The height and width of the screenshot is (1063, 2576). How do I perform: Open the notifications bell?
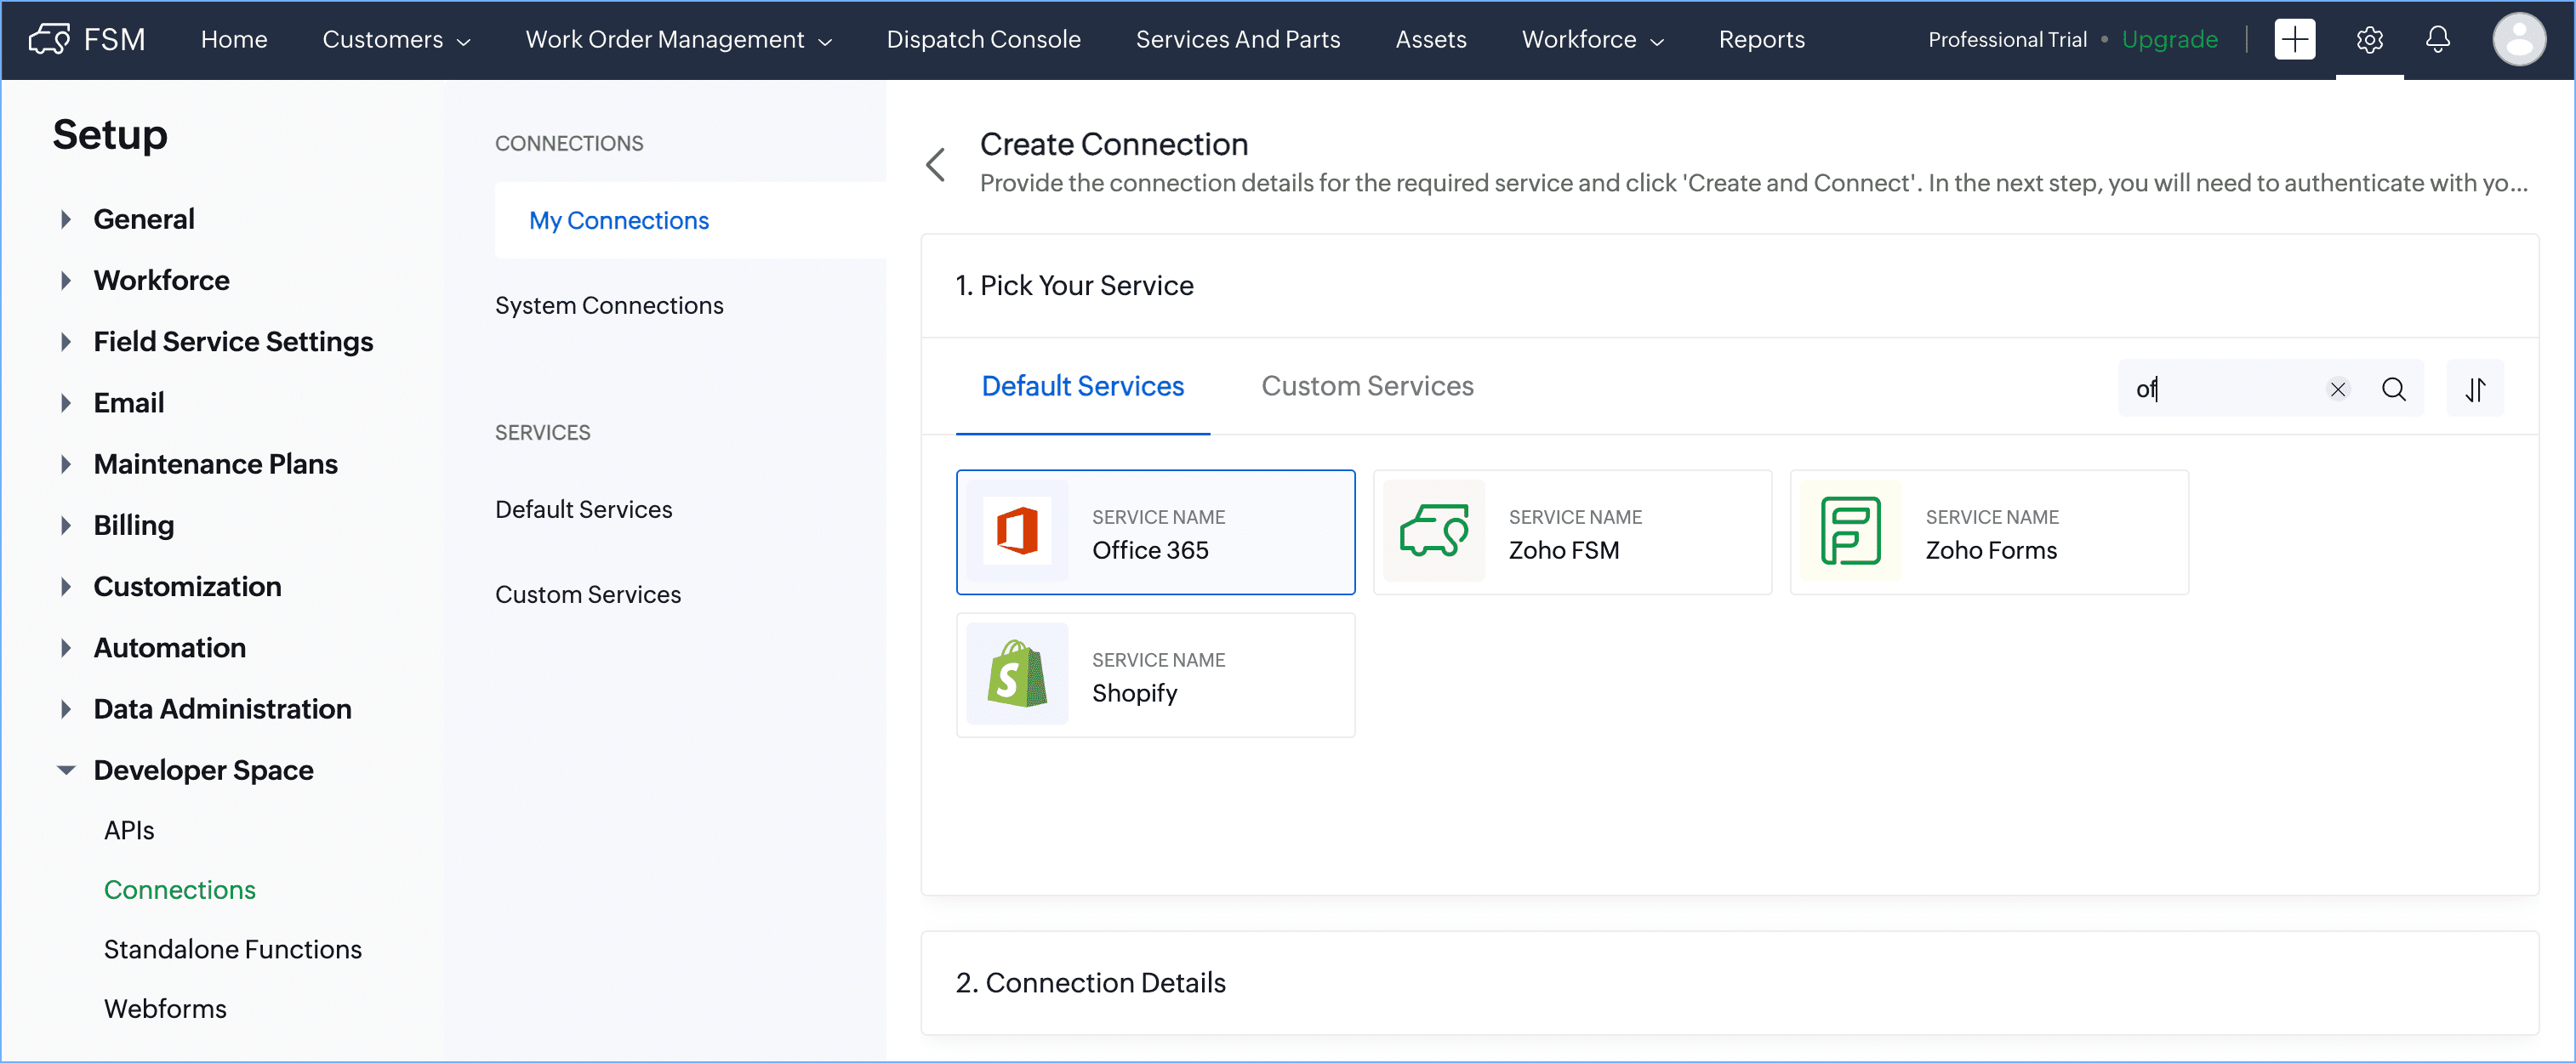coord(2438,39)
